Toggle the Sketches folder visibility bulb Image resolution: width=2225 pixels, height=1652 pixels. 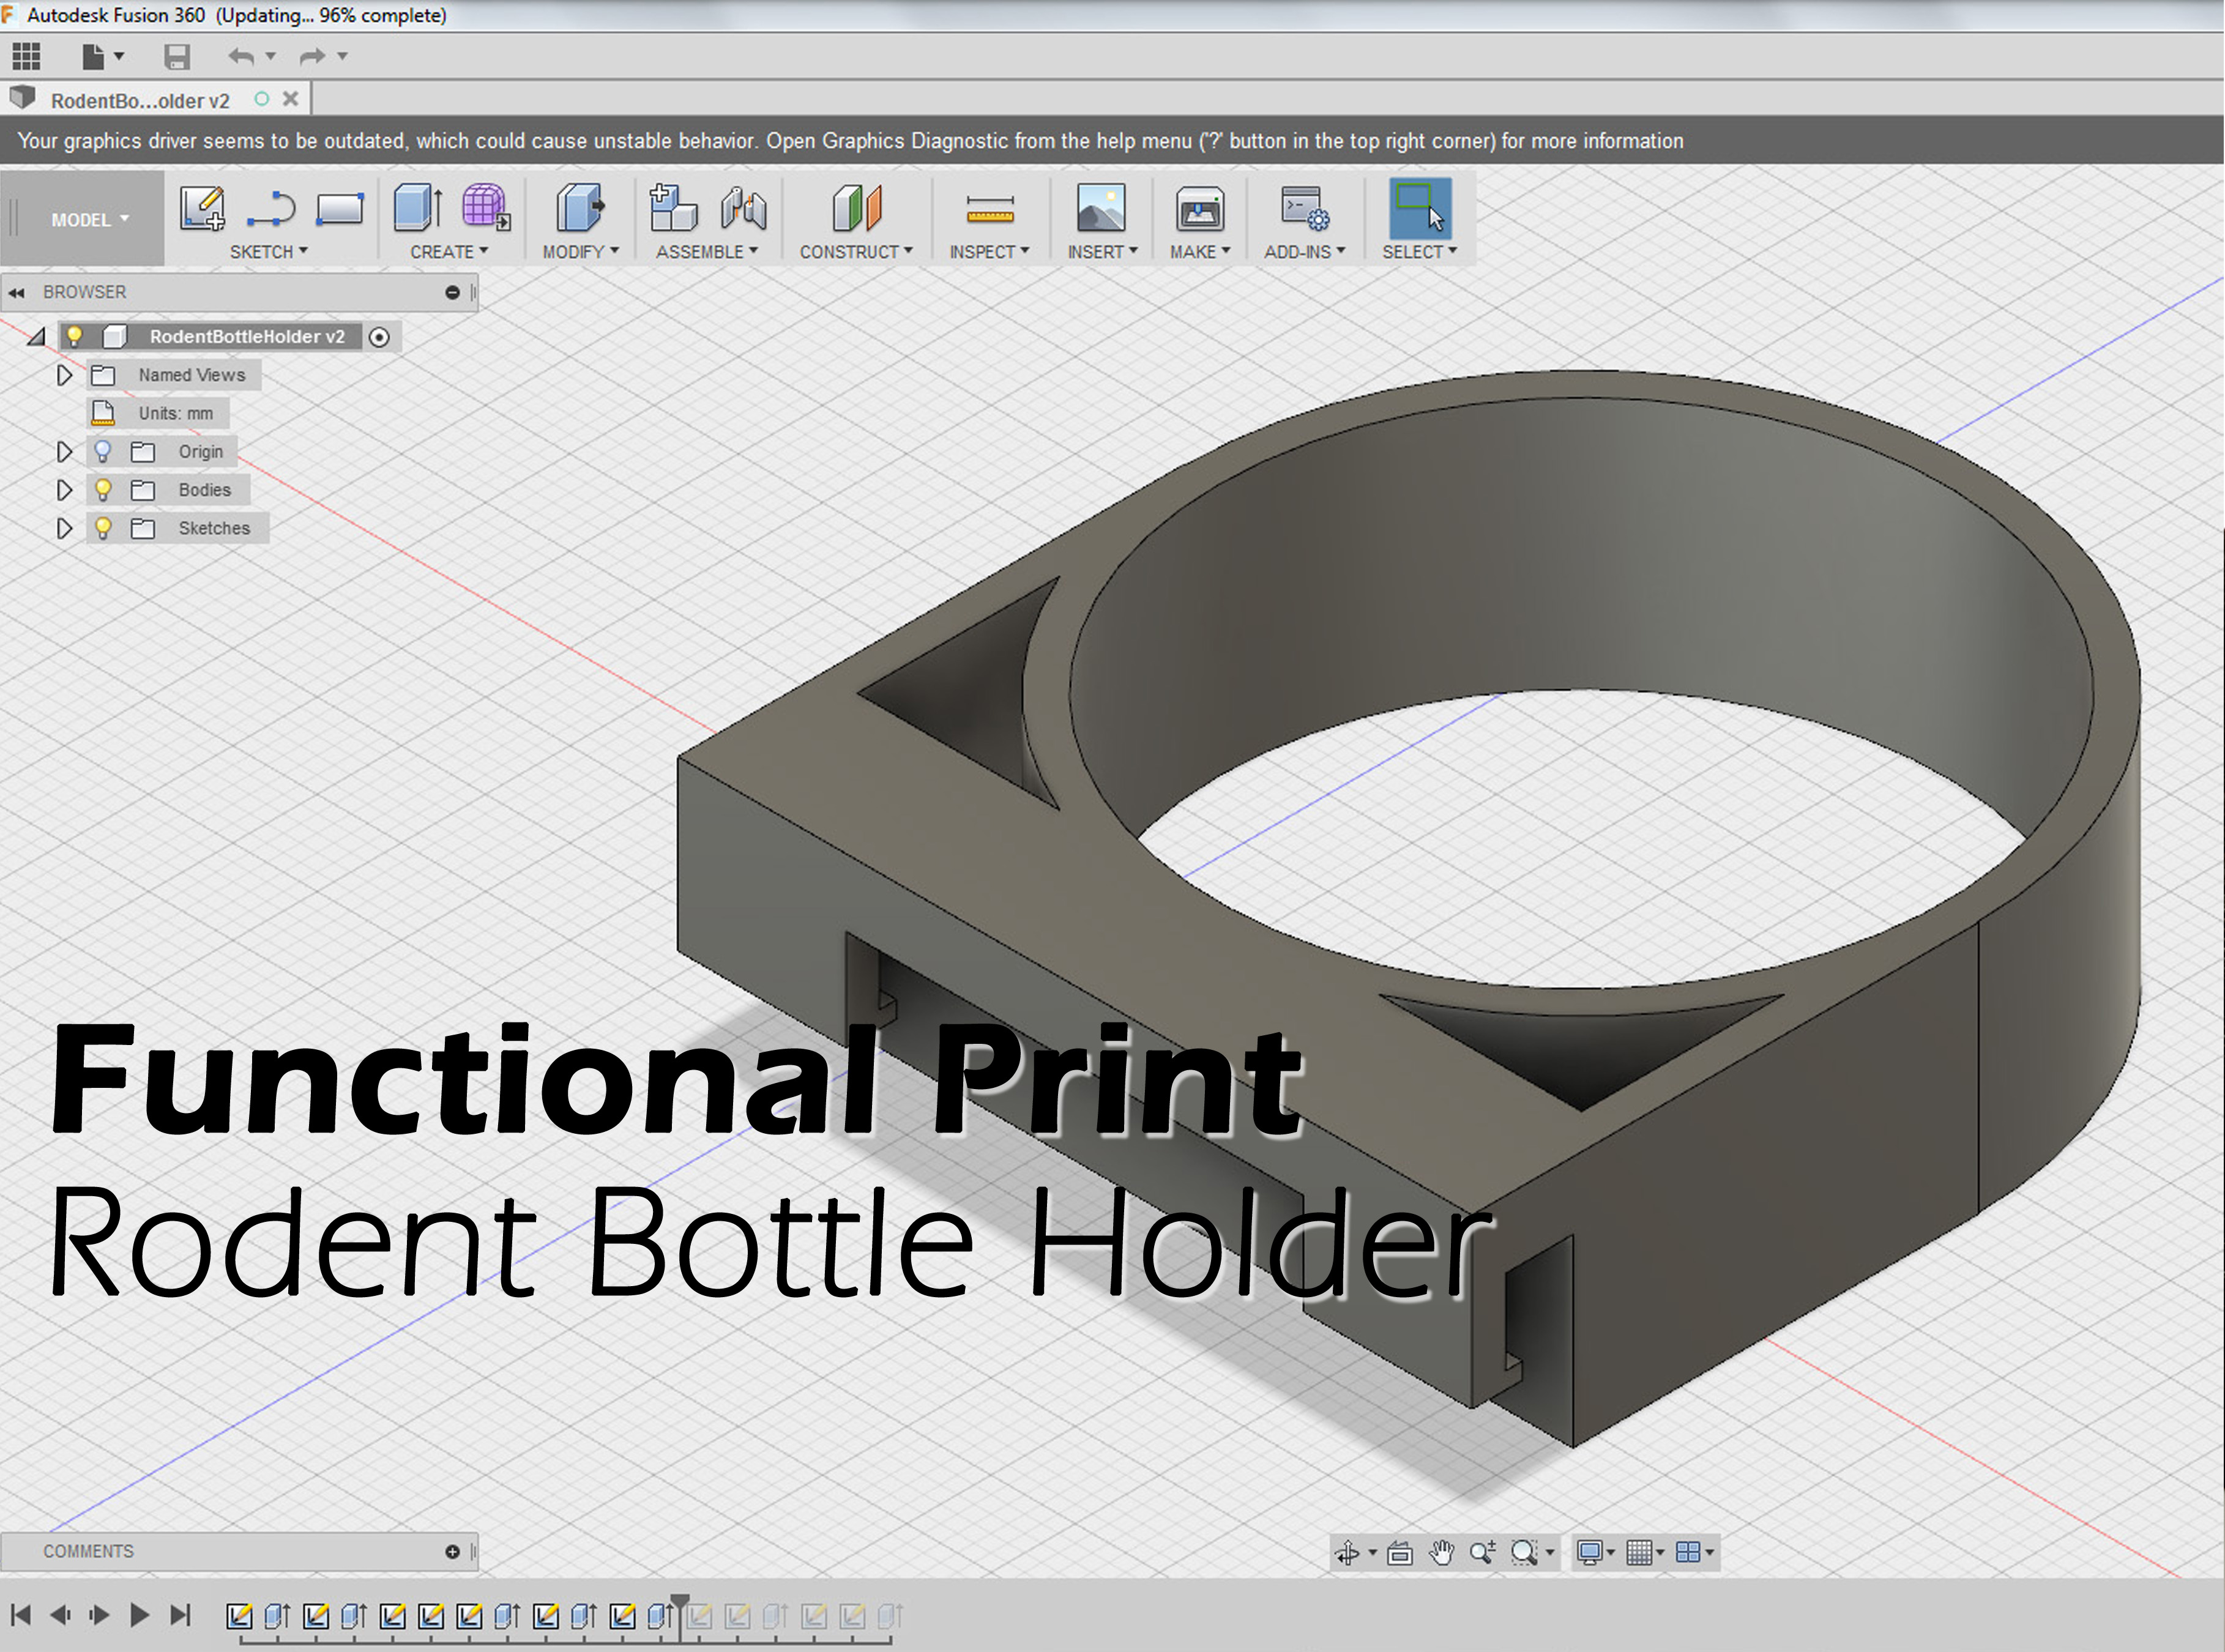pos(102,528)
